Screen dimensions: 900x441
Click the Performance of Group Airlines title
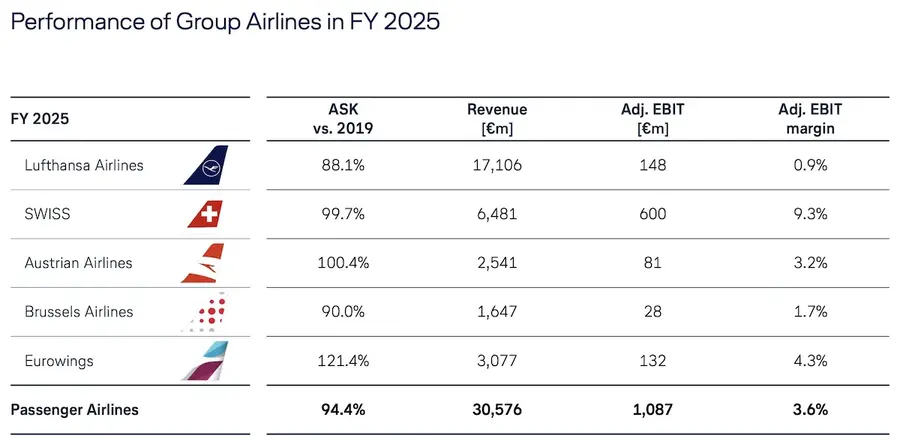pos(225,22)
